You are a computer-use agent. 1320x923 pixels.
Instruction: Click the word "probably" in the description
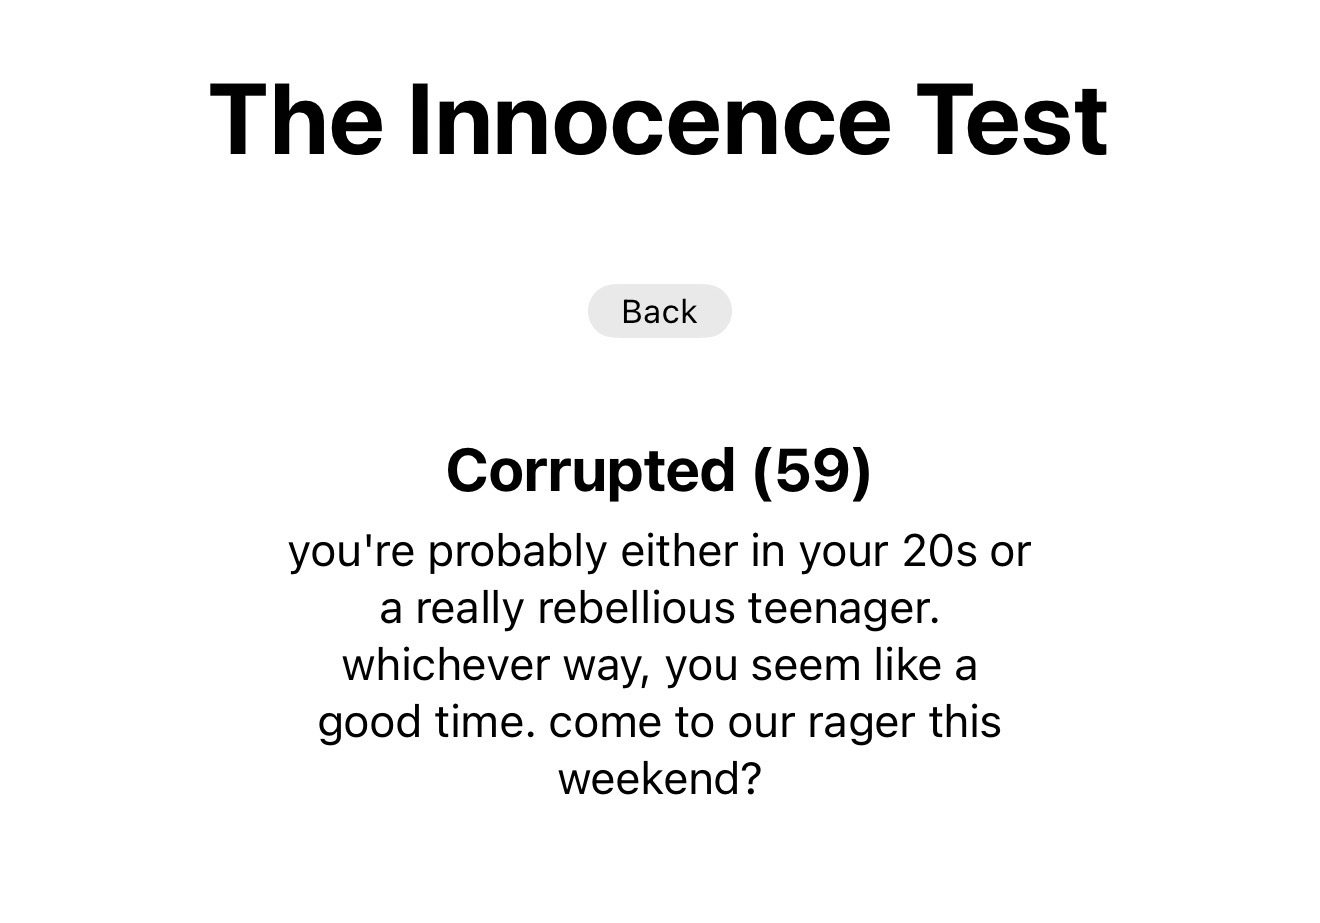coord(517,552)
